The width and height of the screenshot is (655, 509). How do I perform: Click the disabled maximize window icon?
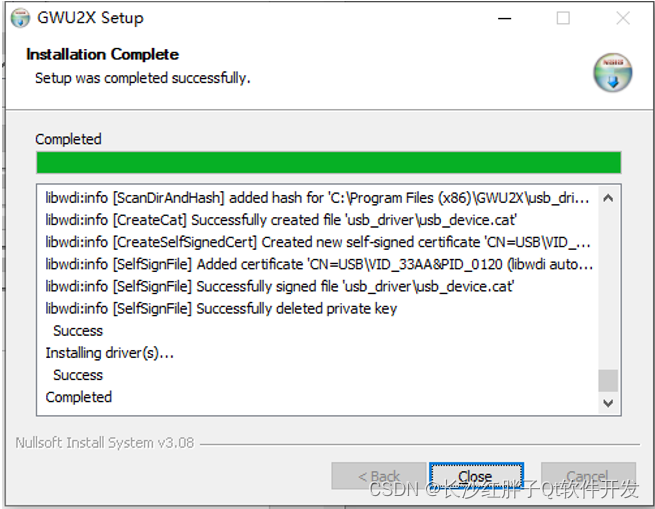click(563, 18)
